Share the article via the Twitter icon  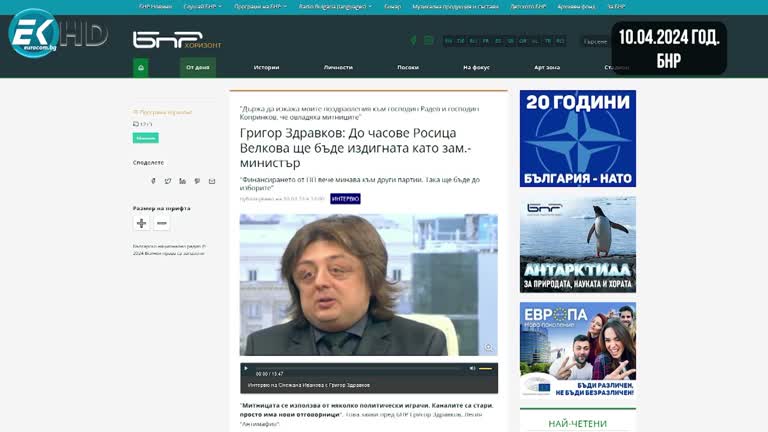click(x=168, y=181)
